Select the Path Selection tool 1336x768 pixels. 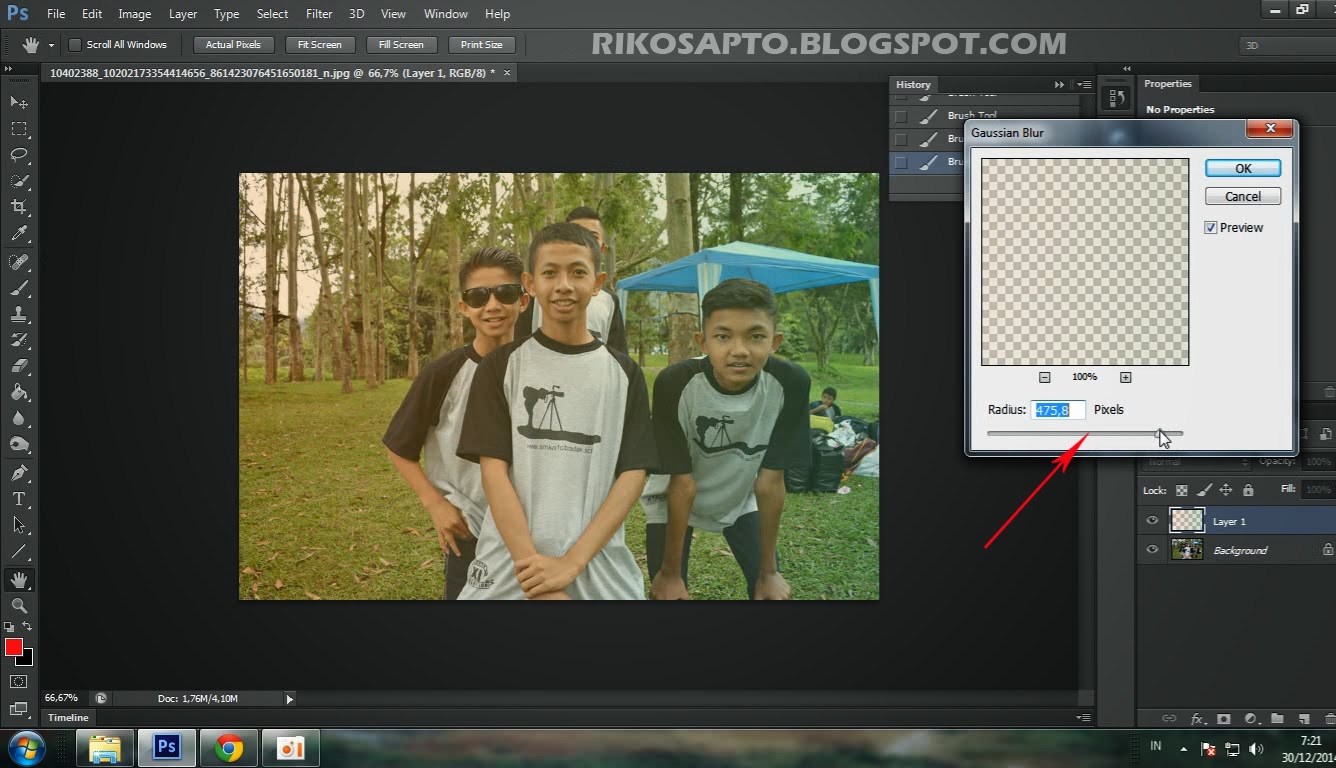pyautogui.click(x=19, y=524)
